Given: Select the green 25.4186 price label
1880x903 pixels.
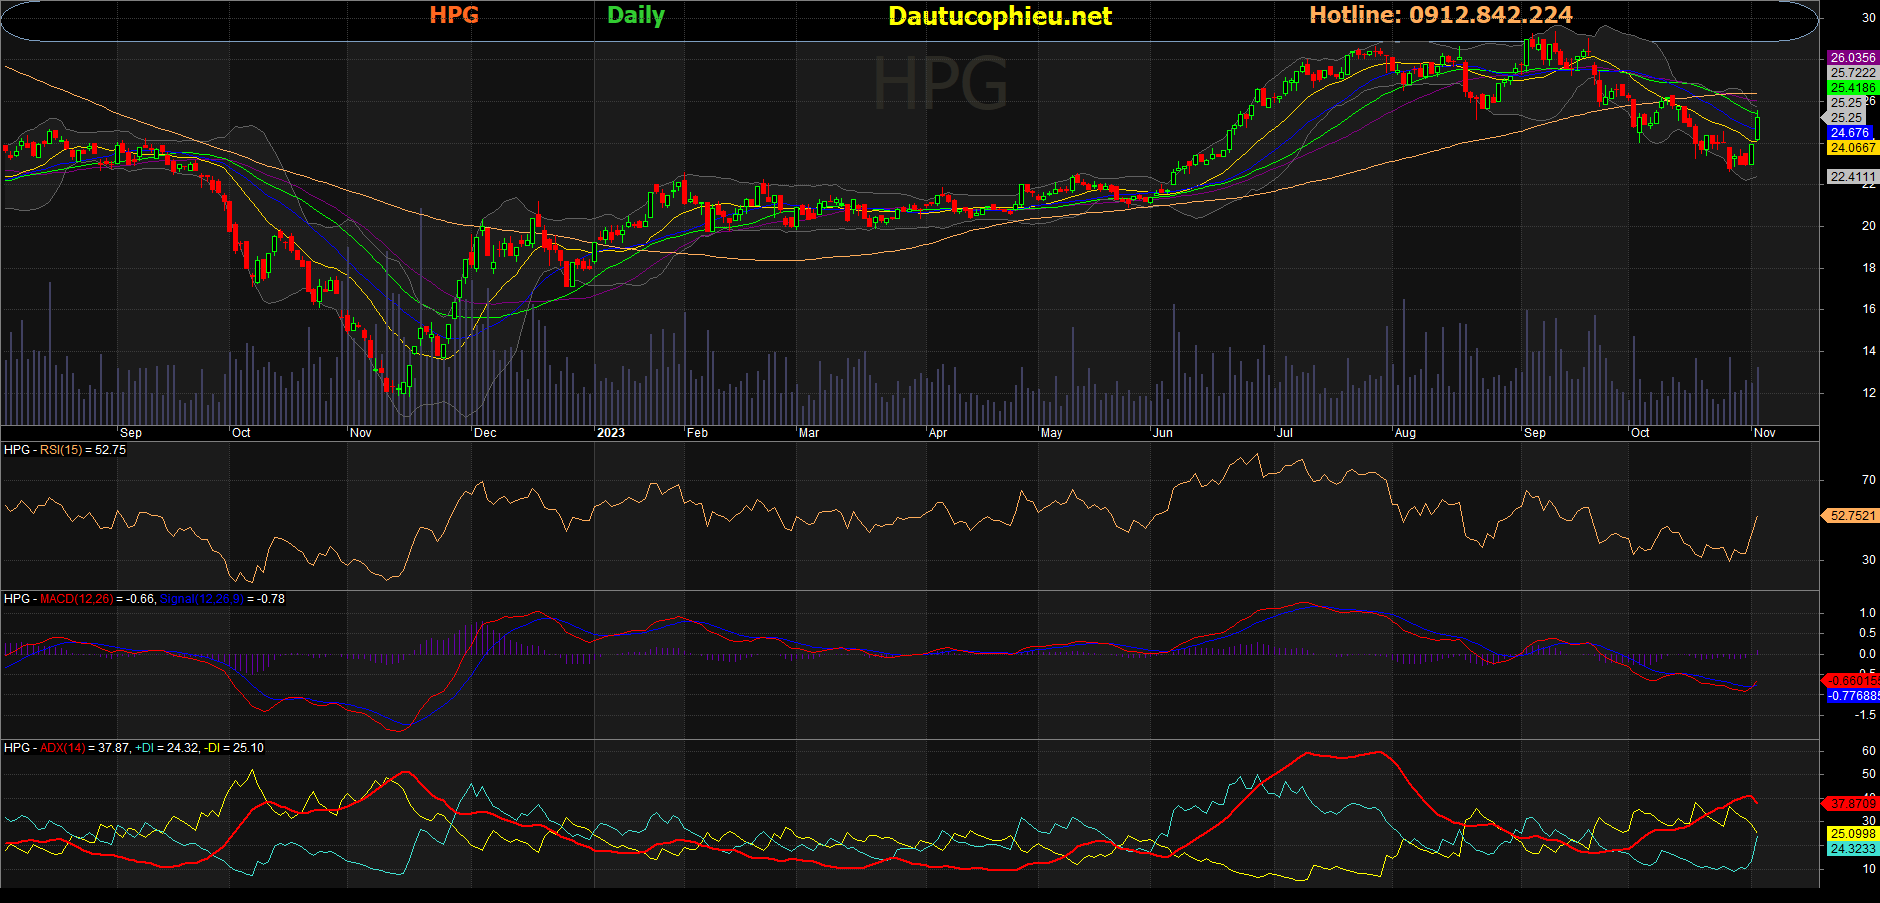Looking at the screenshot, I should pos(1852,88).
